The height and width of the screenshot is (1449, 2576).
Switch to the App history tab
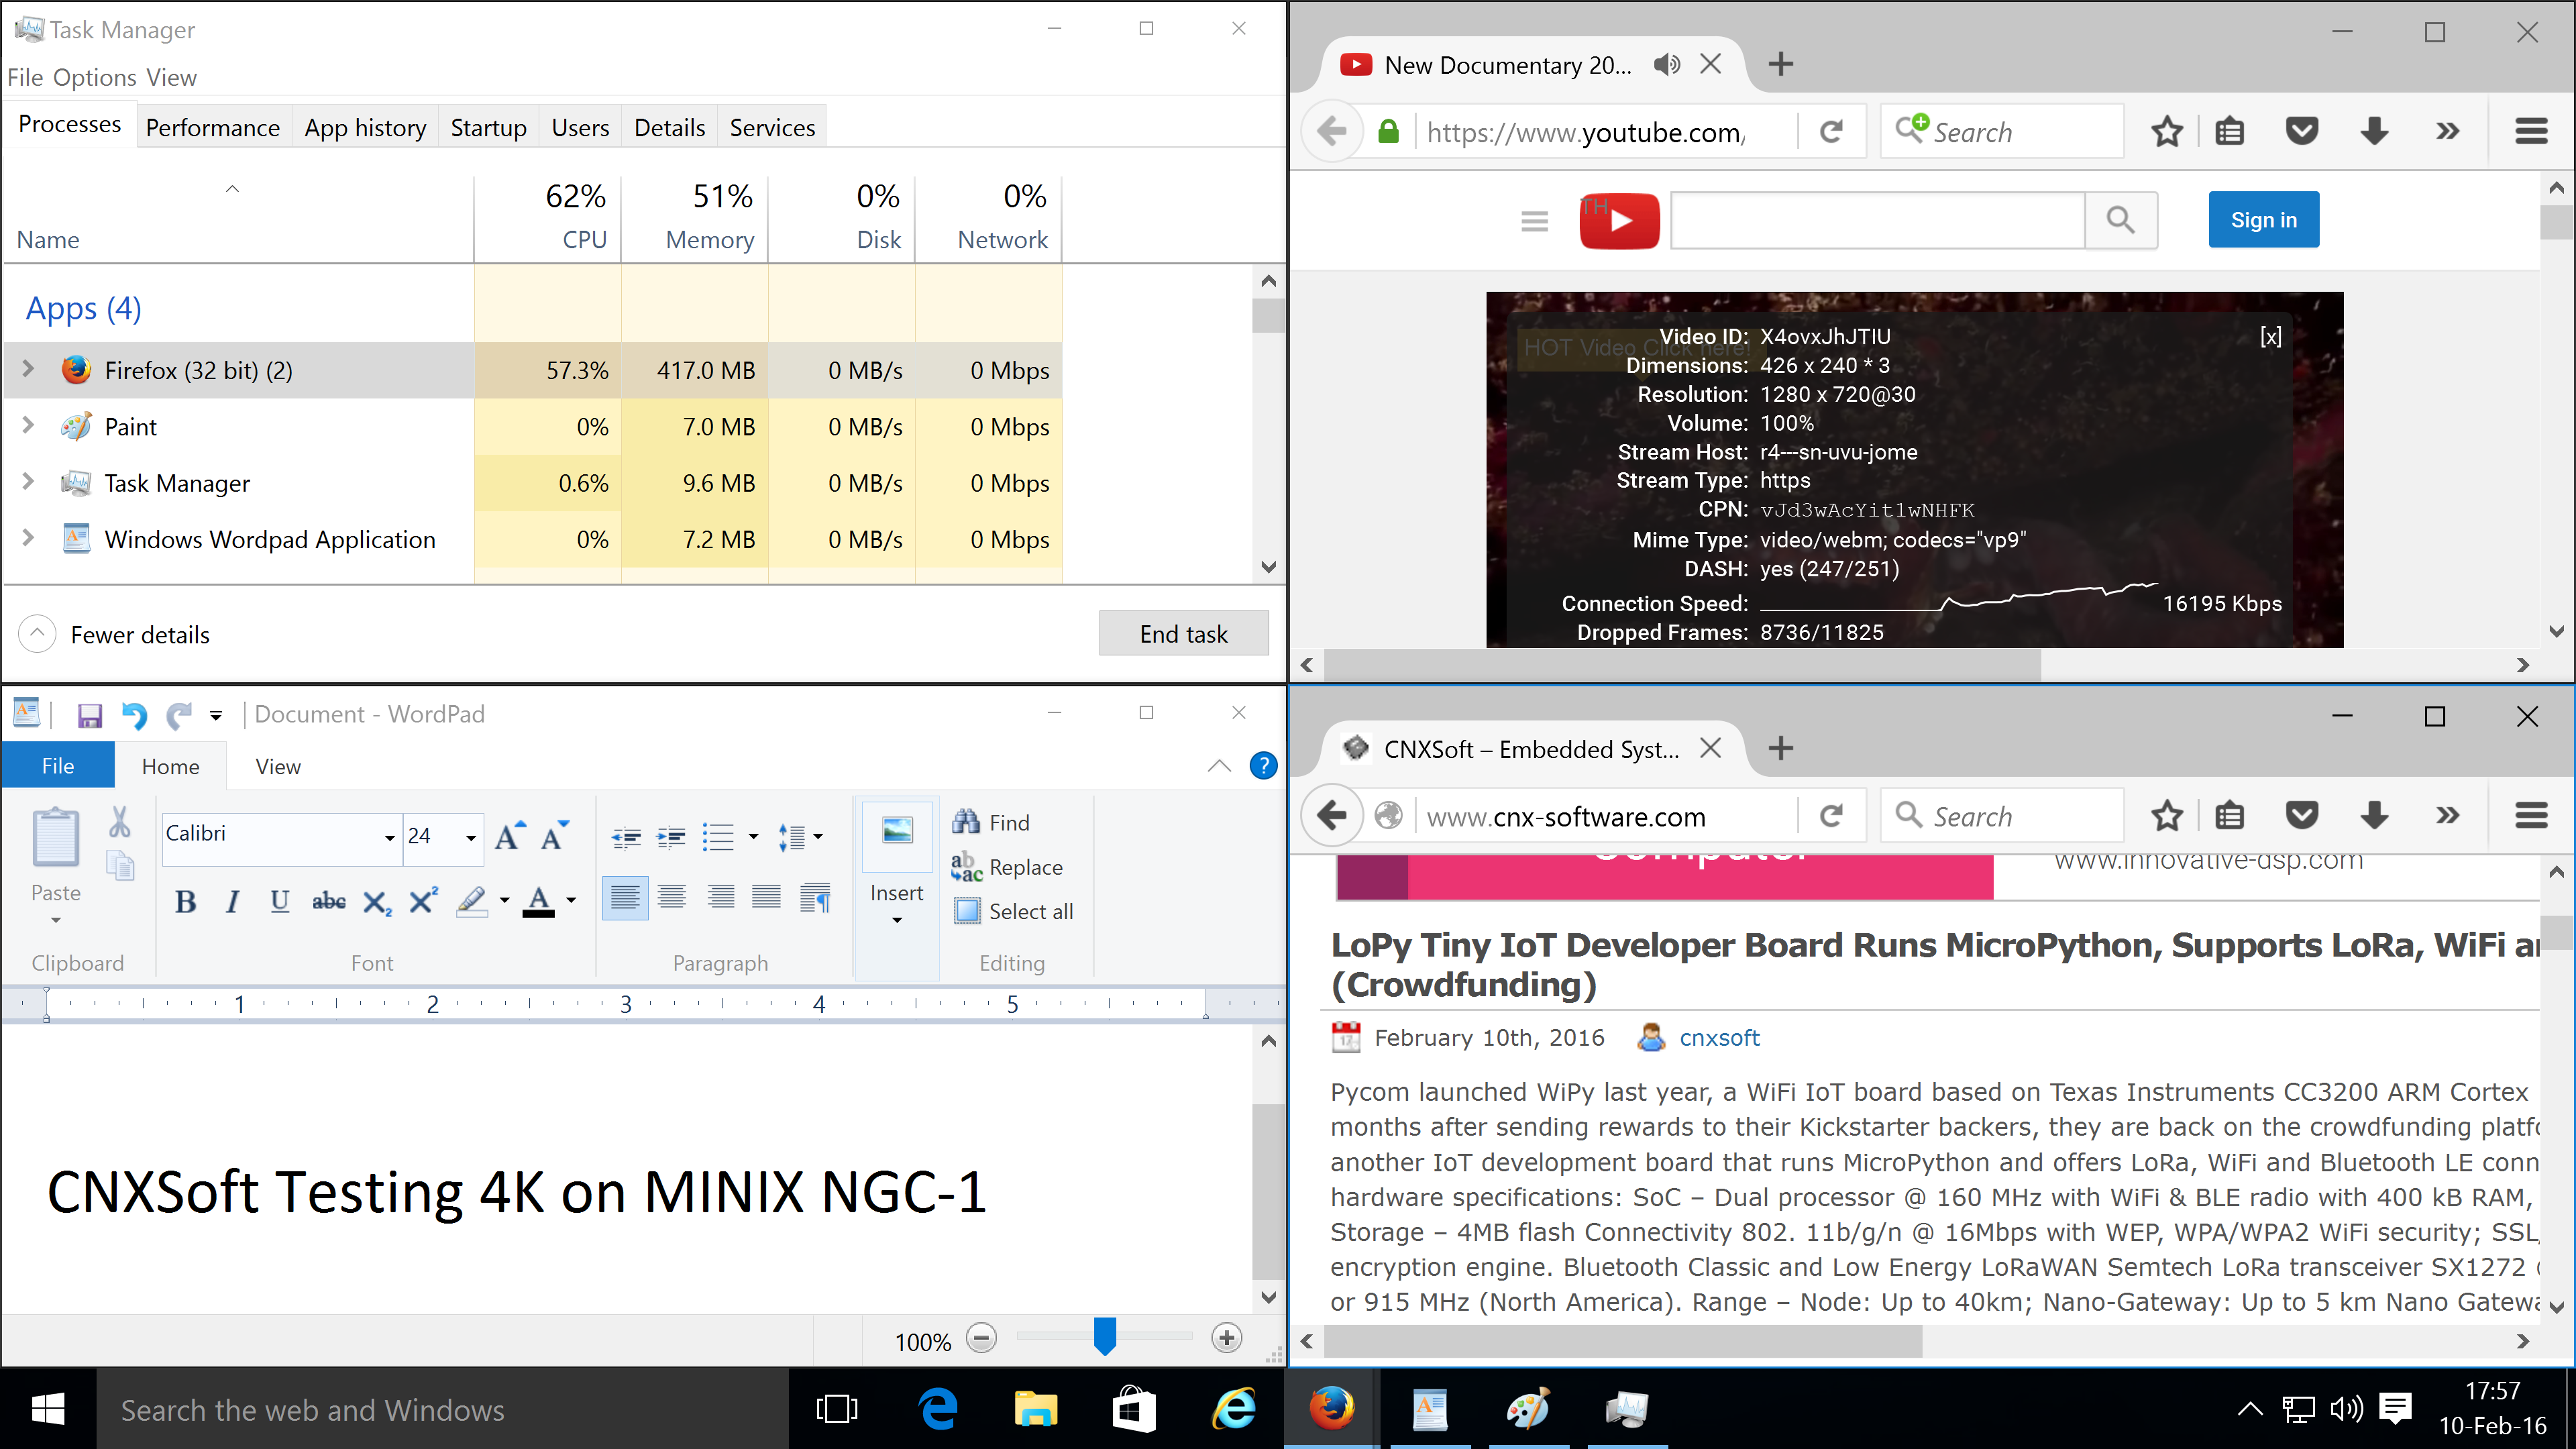(x=365, y=128)
